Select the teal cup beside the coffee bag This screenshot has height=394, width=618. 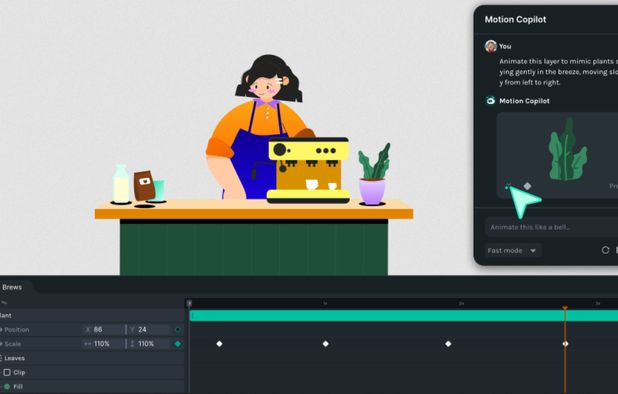160,190
